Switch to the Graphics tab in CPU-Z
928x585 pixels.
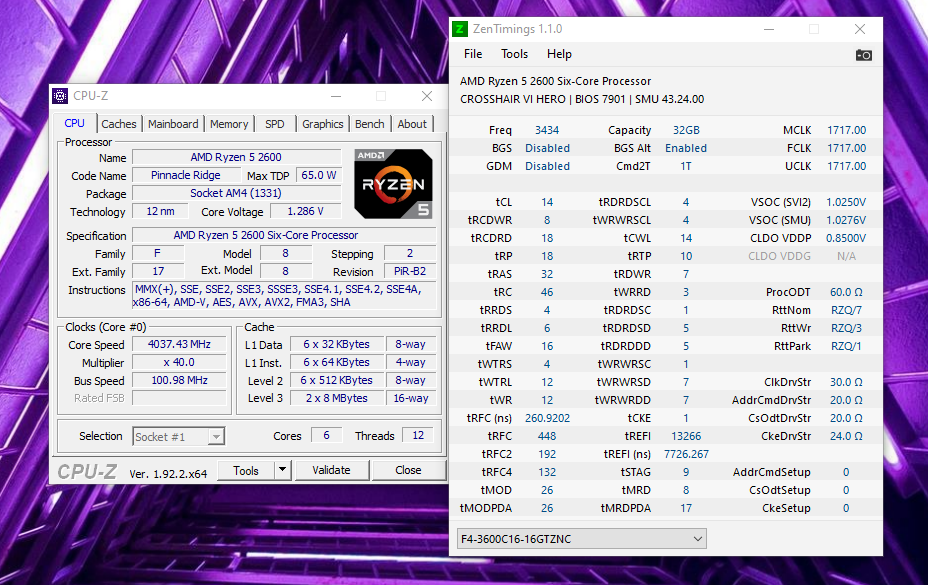coord(323,124)
